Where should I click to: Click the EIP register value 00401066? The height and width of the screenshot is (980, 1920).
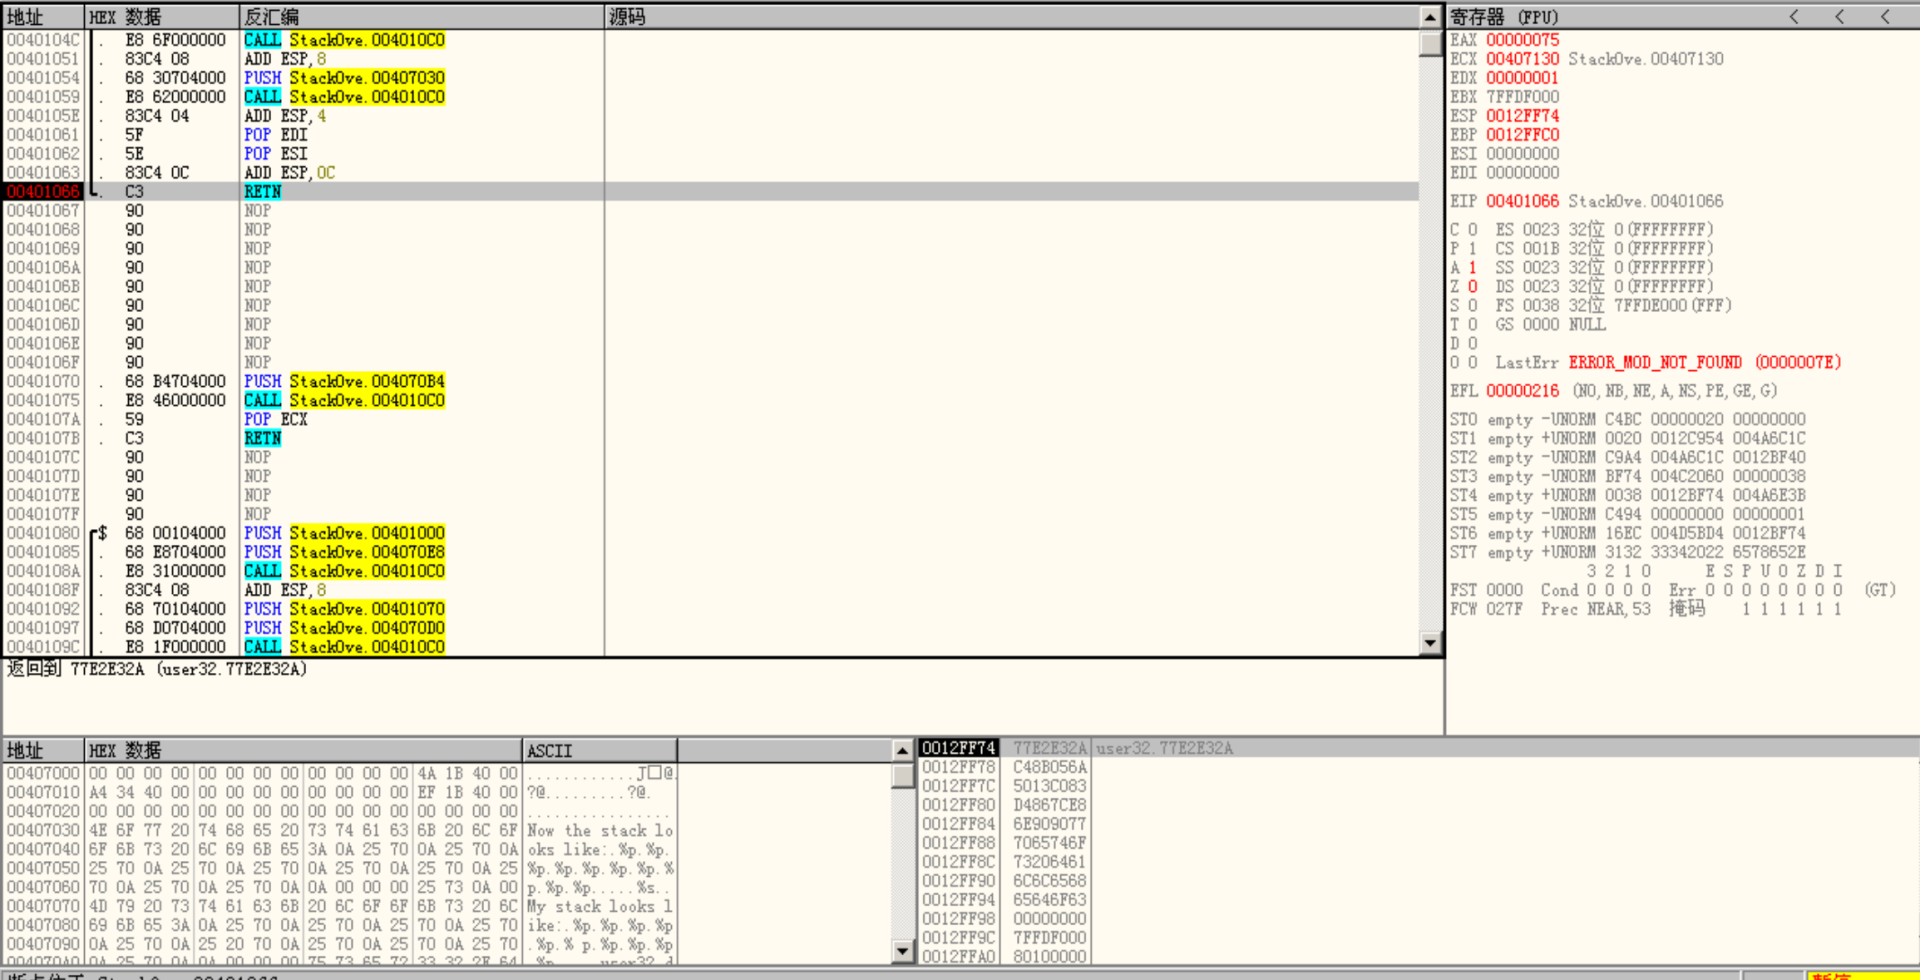[1522, 201]
